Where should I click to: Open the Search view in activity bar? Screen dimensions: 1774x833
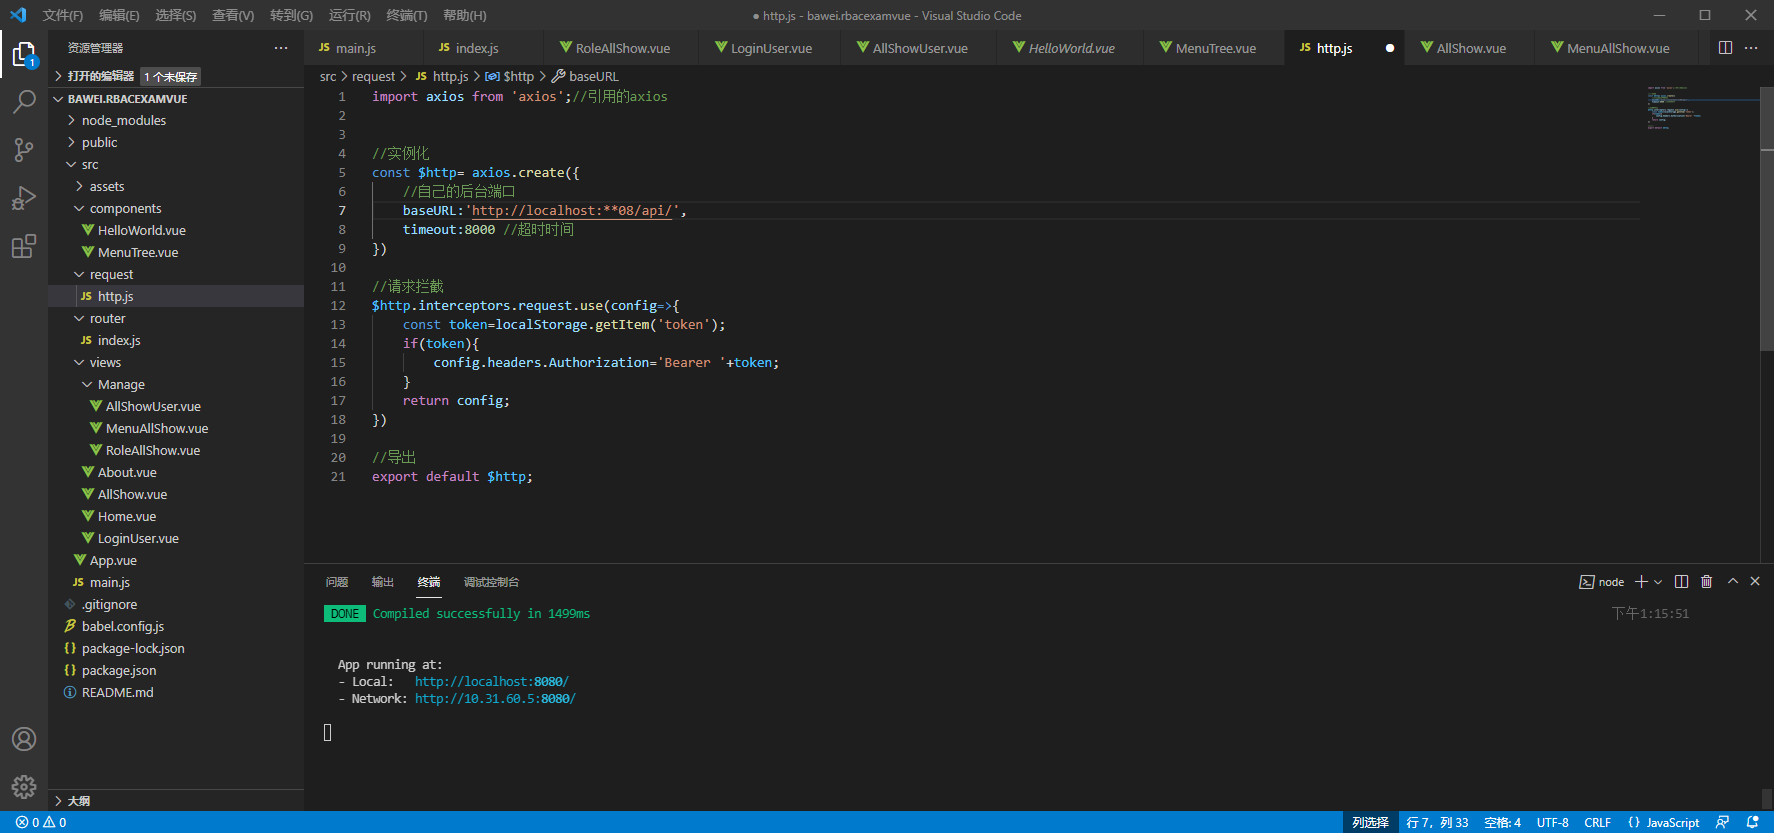pyautogui.click(x=24, y=101)
